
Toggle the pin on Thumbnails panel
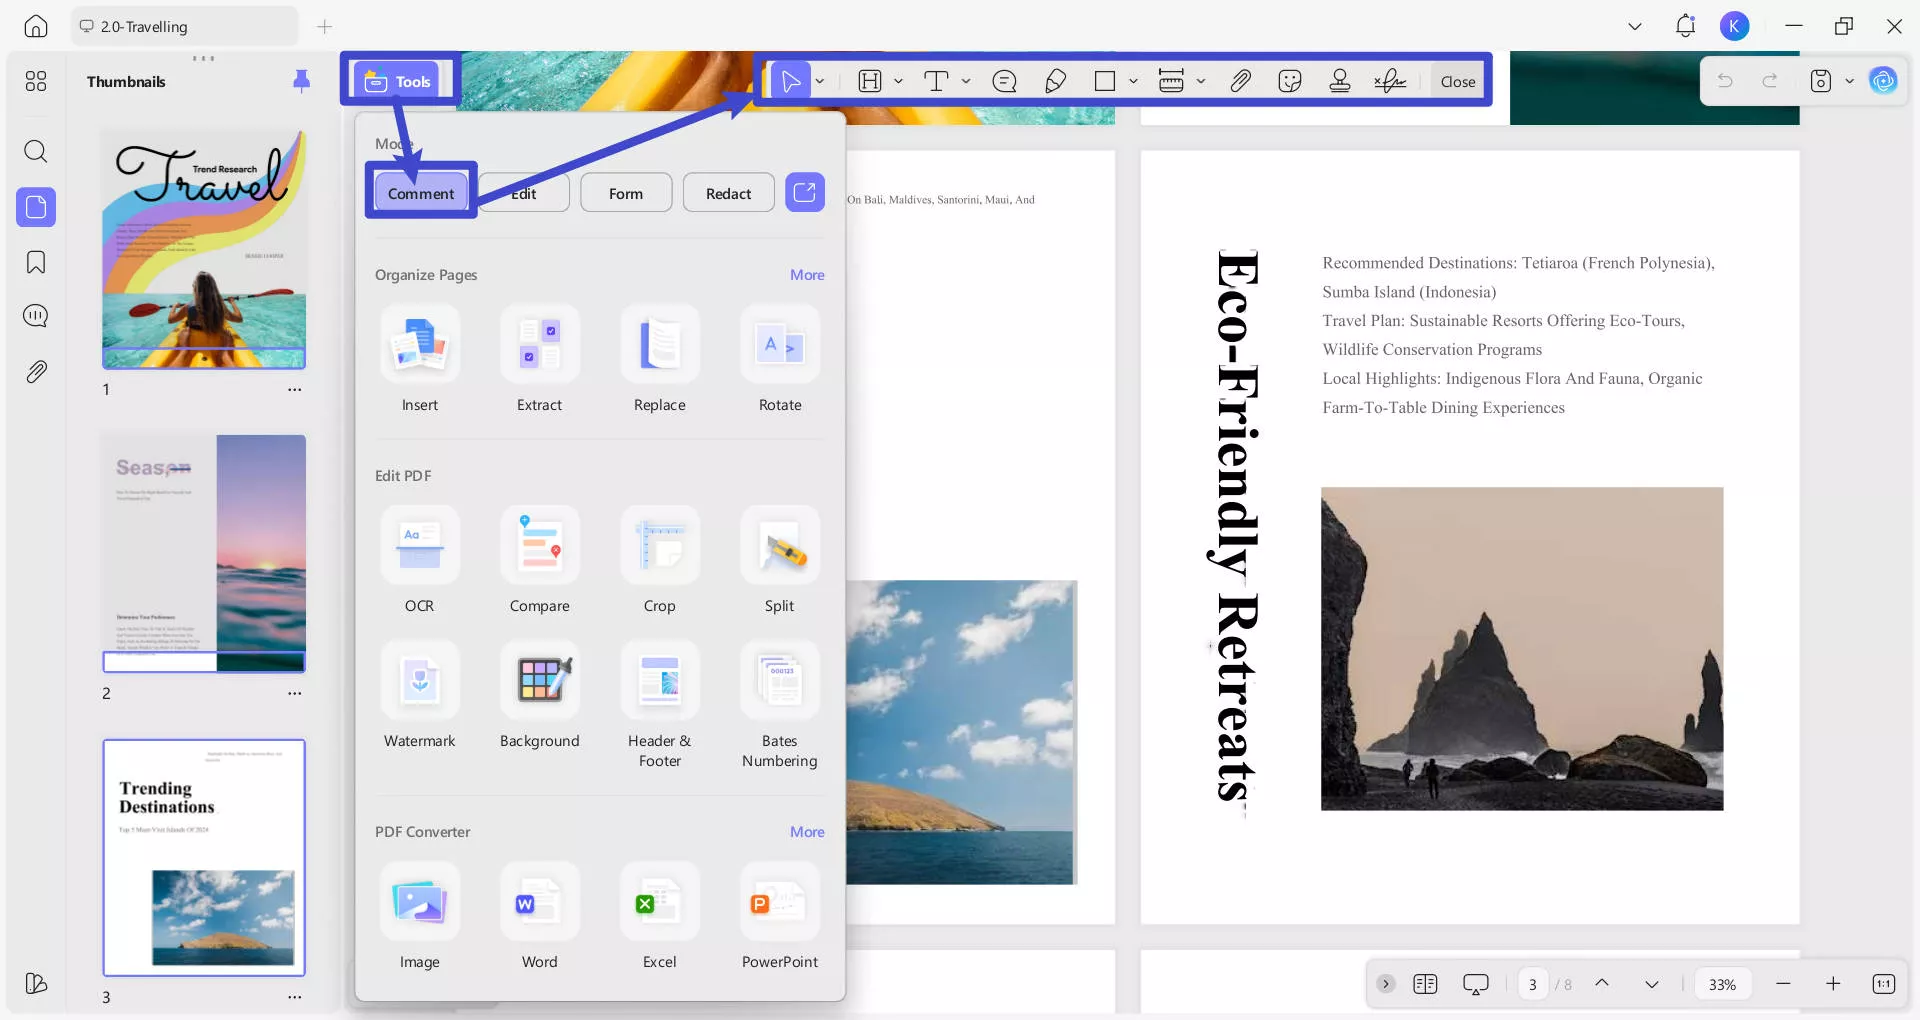tap(301, 81)
